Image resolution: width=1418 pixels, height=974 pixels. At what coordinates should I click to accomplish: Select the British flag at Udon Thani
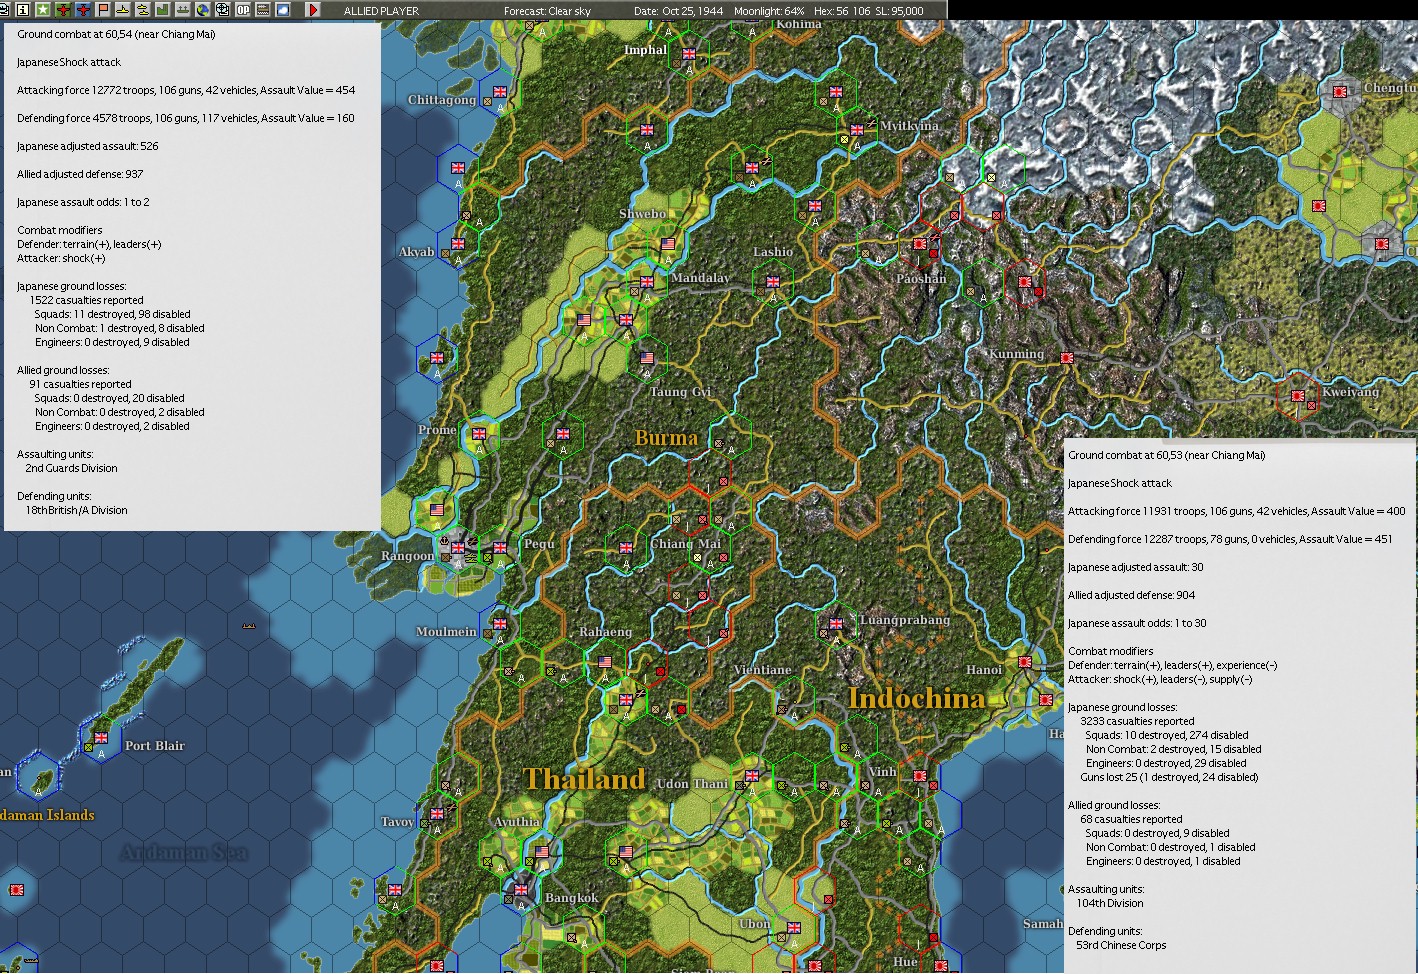coord(752,776)
